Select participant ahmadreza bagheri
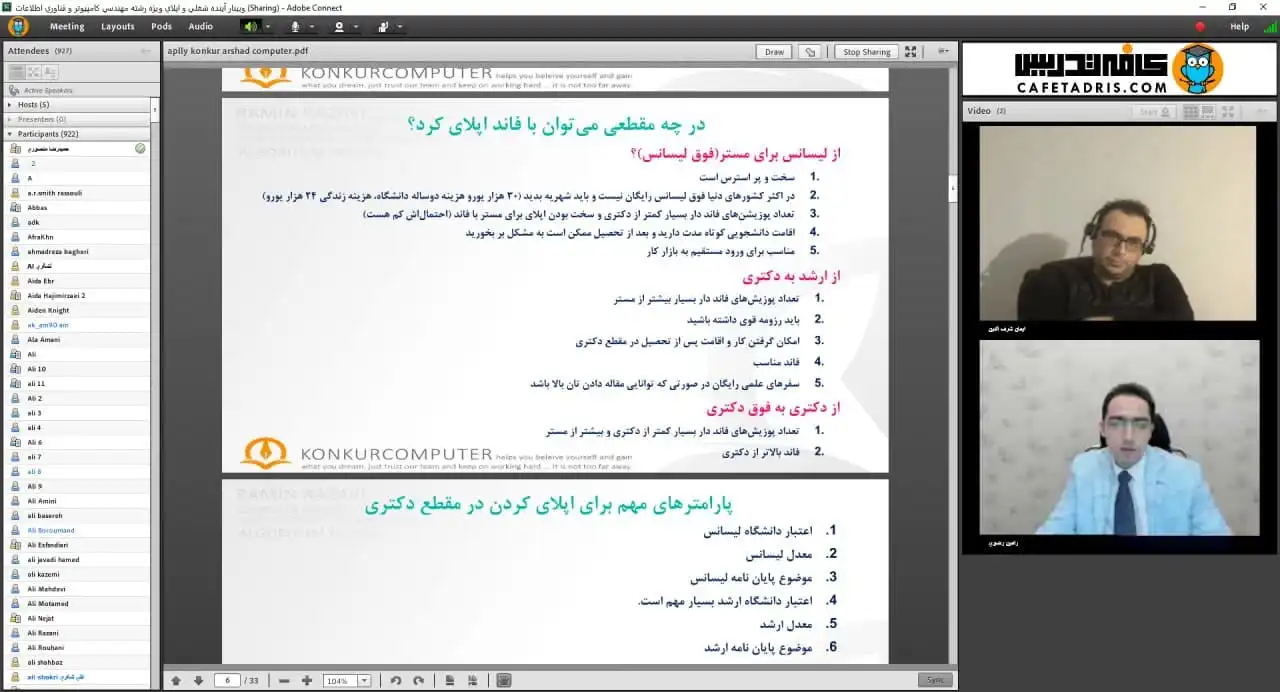The height and width of the screenshot is (692, 1280). [76, 251]
